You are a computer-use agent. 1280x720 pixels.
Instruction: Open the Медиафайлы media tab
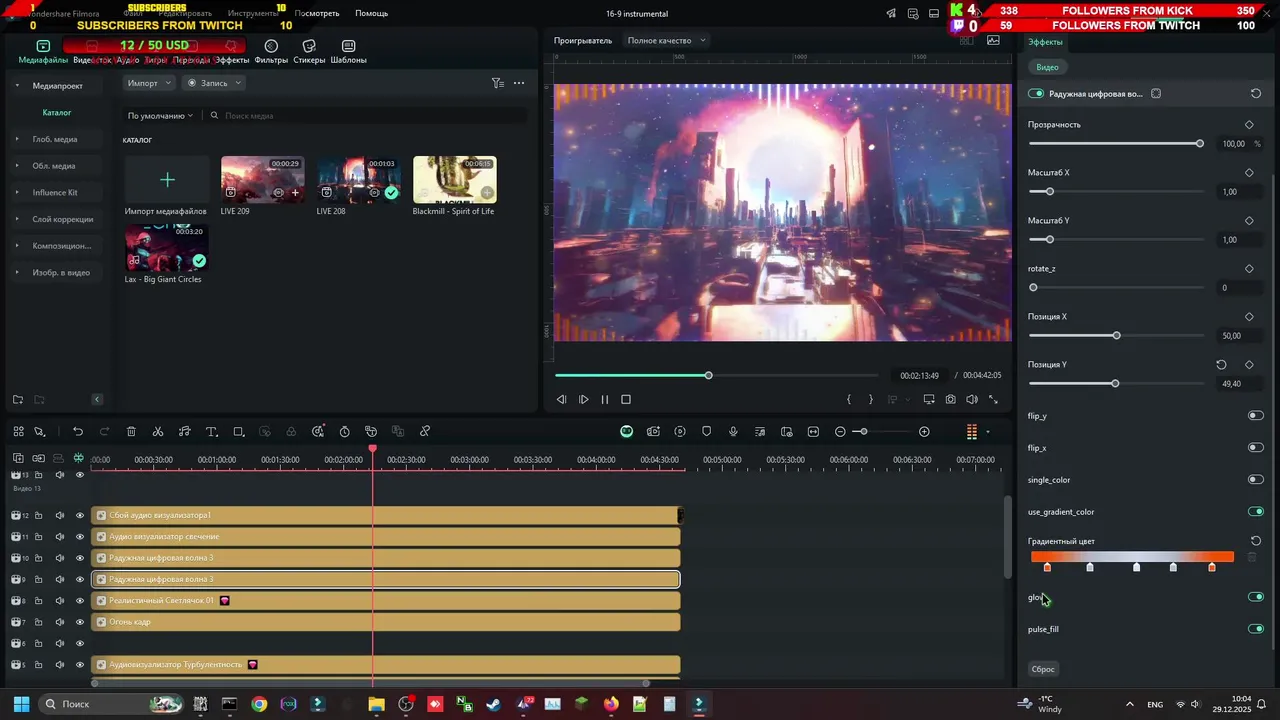(43, 52)
